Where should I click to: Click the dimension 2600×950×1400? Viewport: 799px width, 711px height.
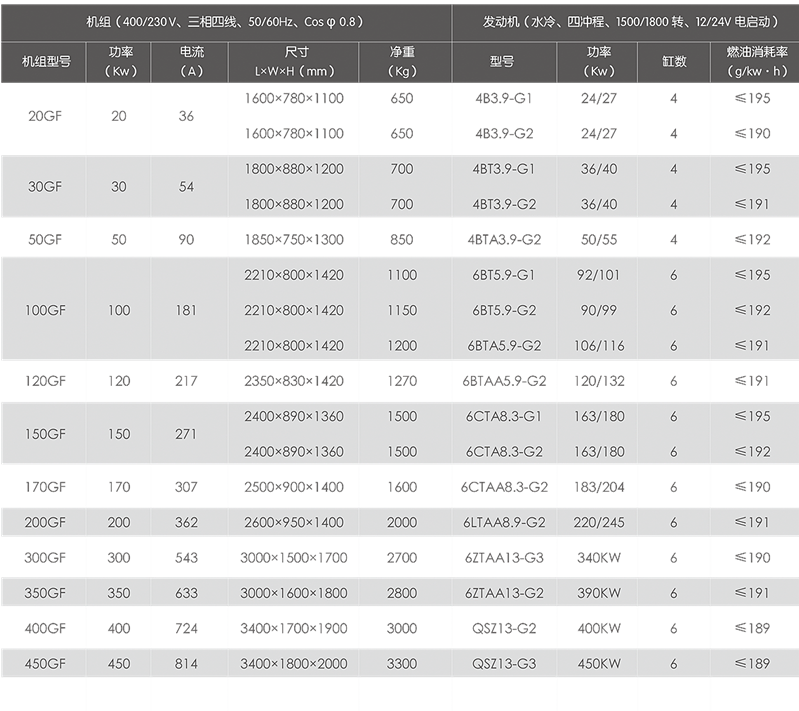pyautogui.click(x=294, y=522)
